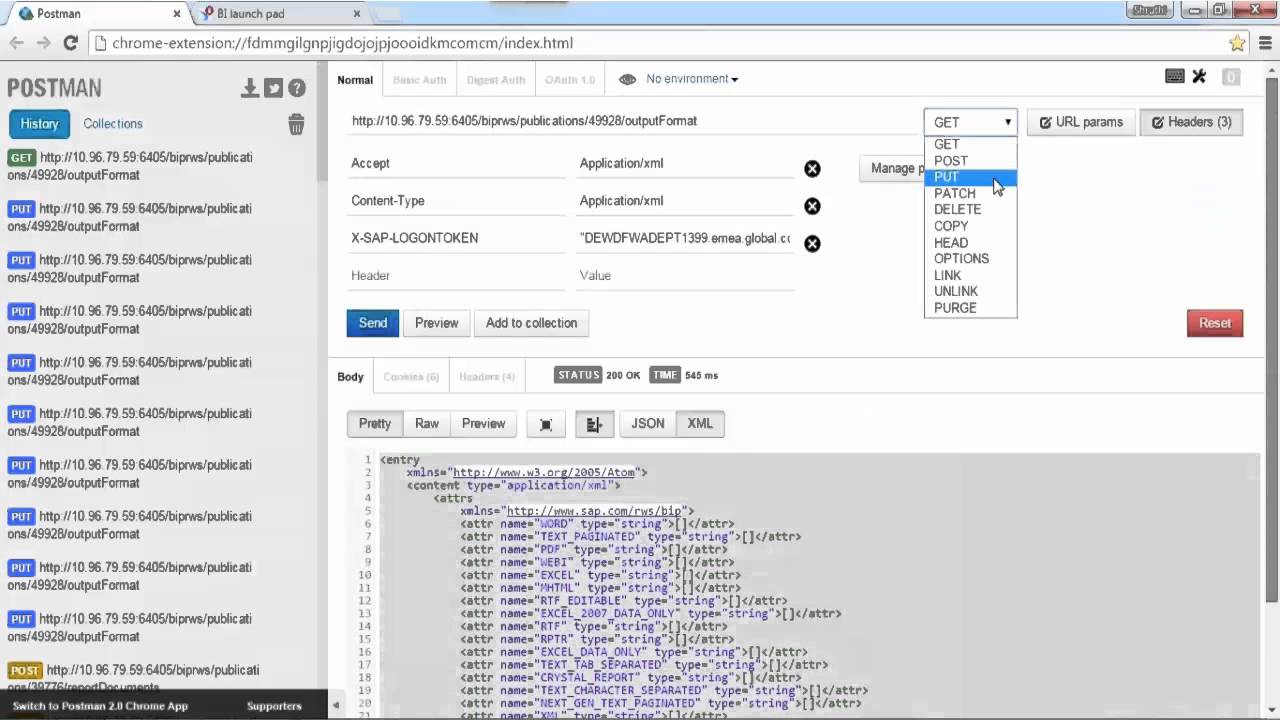1280x720 pixels.
Task: Open keyboard shortcuts icon at top right
Action: pyautogui.click(x=1175, y=76)
